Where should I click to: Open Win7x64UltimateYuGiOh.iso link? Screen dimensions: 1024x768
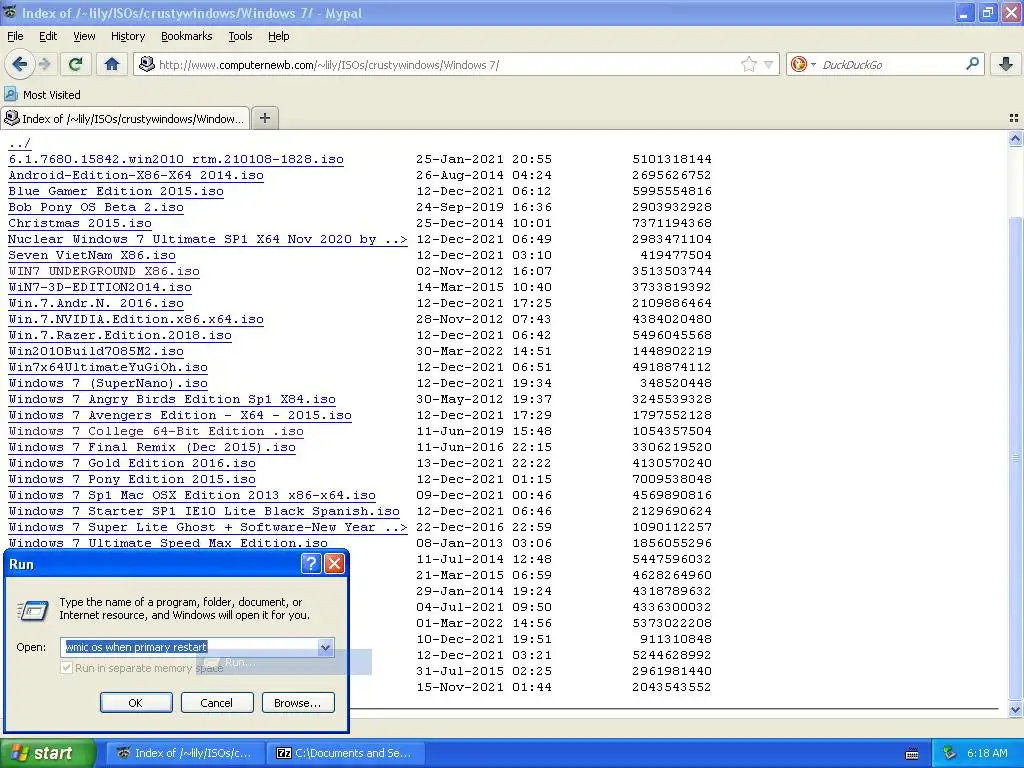(x=108, y=367)
